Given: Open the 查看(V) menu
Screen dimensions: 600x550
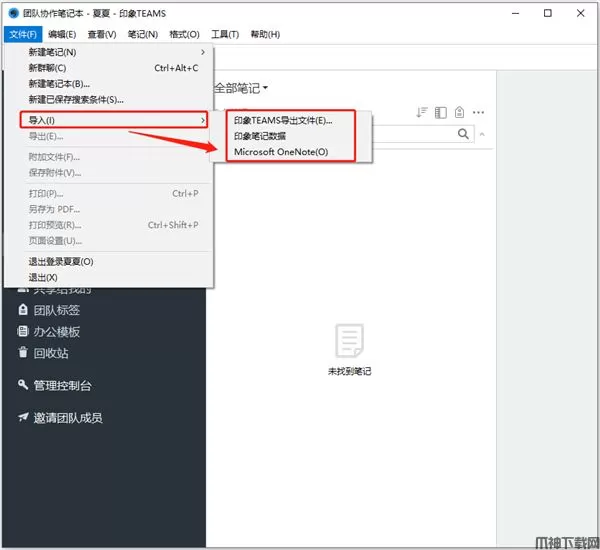Looking at the screenshot, I should click(102, 34).
